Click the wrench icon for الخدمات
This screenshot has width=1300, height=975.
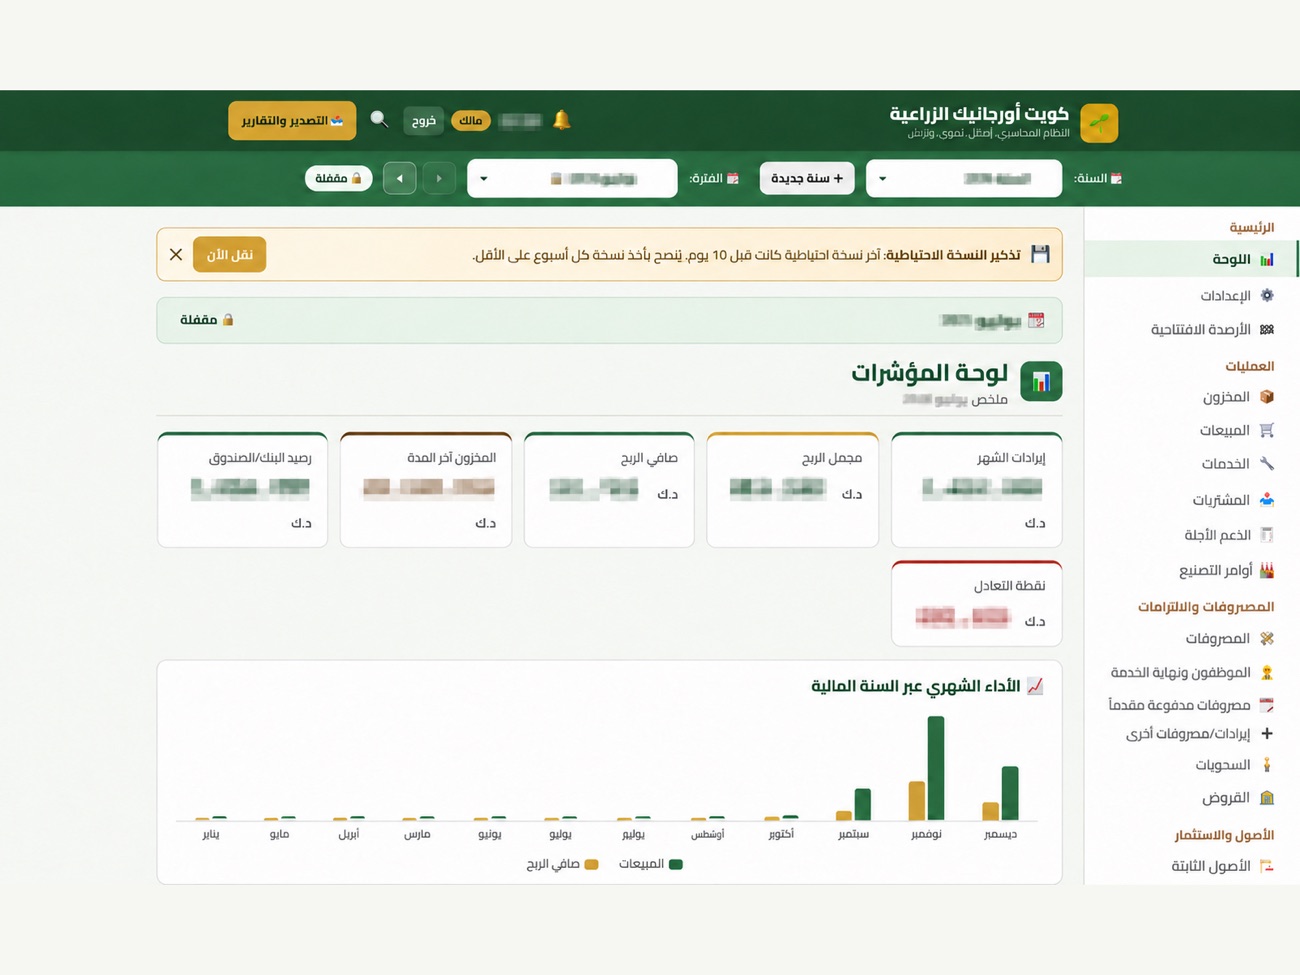pyautogui.click(x=1267, y=464)
